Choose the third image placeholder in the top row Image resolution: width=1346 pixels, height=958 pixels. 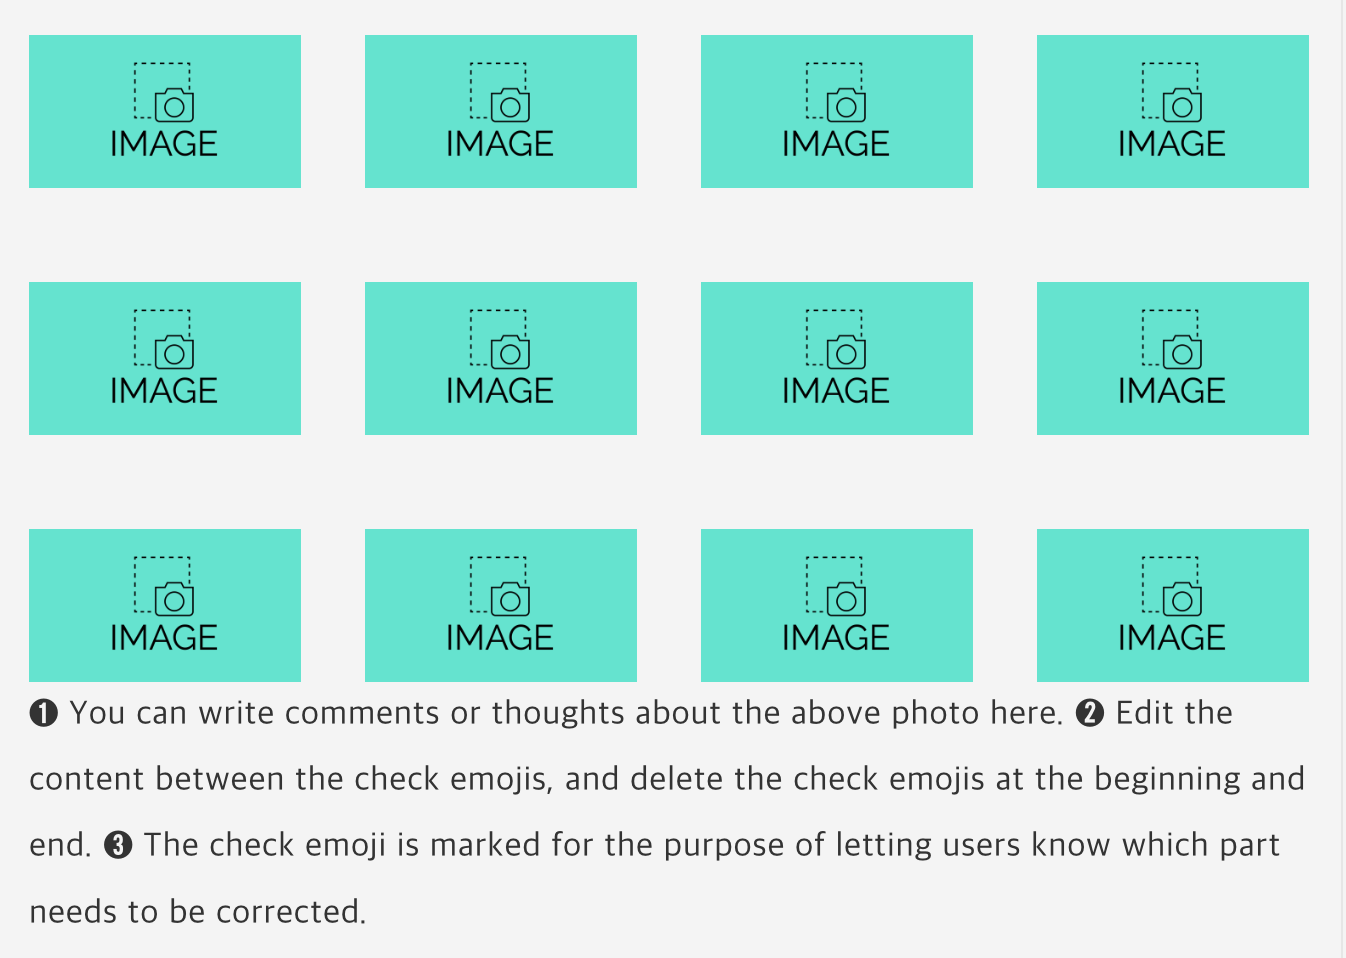[837, 111]
